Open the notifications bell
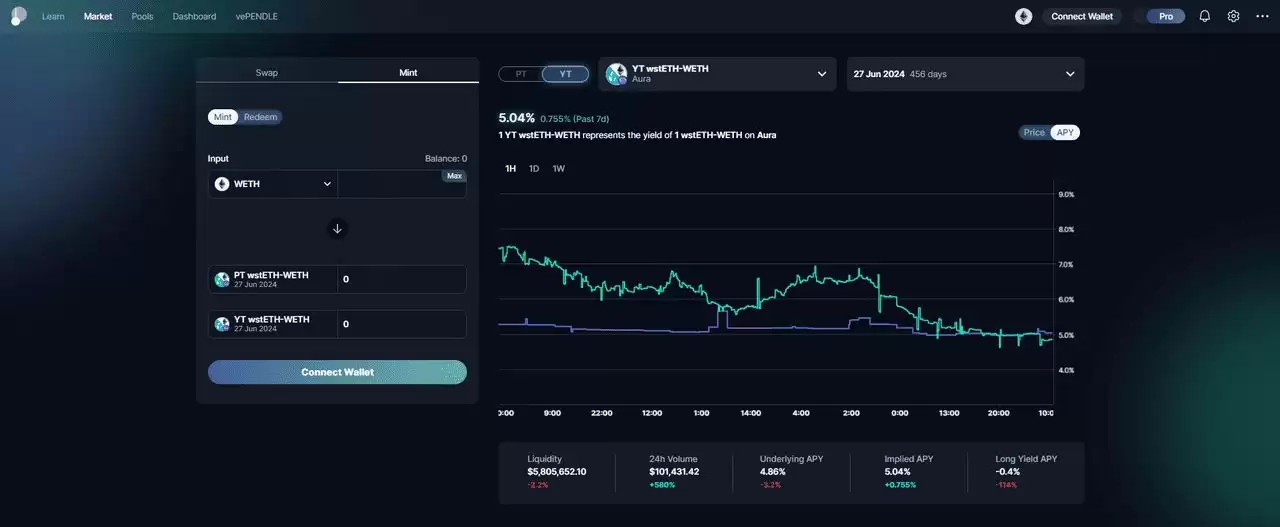1280x527 pixels. pos(1204,16)
